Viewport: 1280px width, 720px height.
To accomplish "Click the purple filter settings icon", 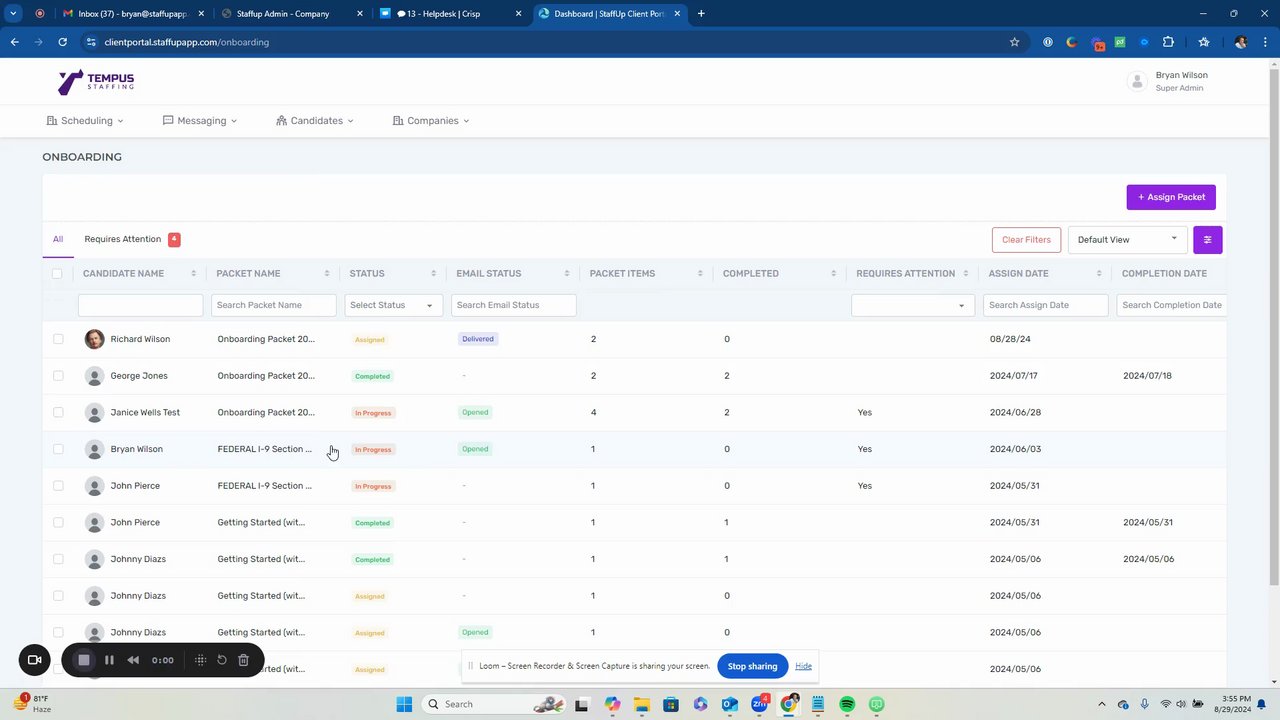I will point(1207,240).
